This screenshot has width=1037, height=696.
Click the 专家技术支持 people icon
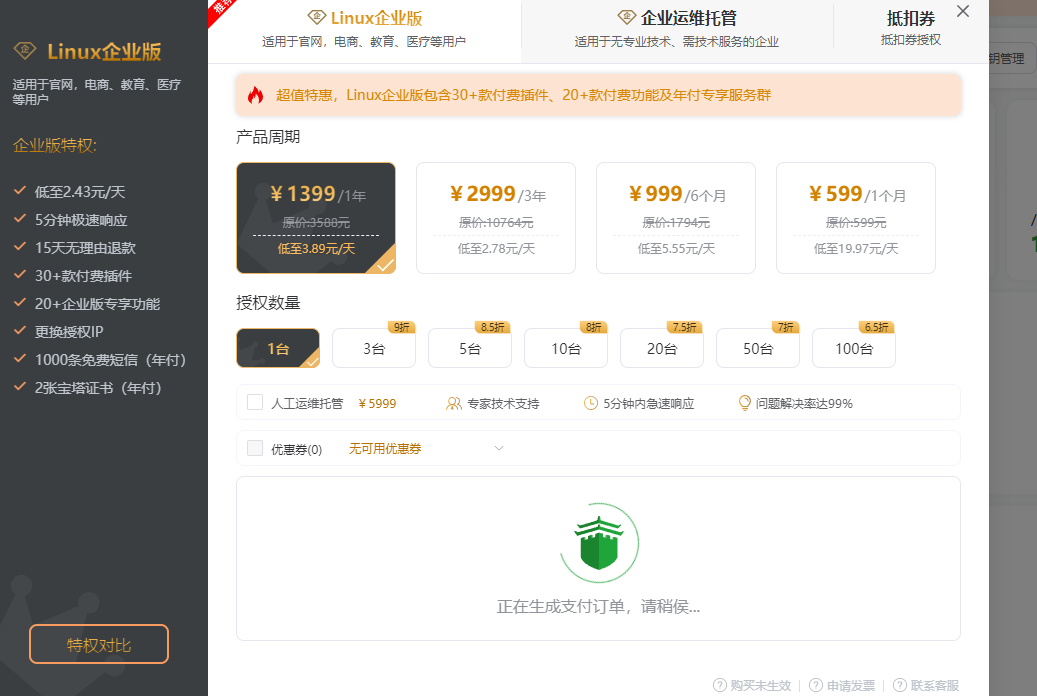(x=454, y=404)
